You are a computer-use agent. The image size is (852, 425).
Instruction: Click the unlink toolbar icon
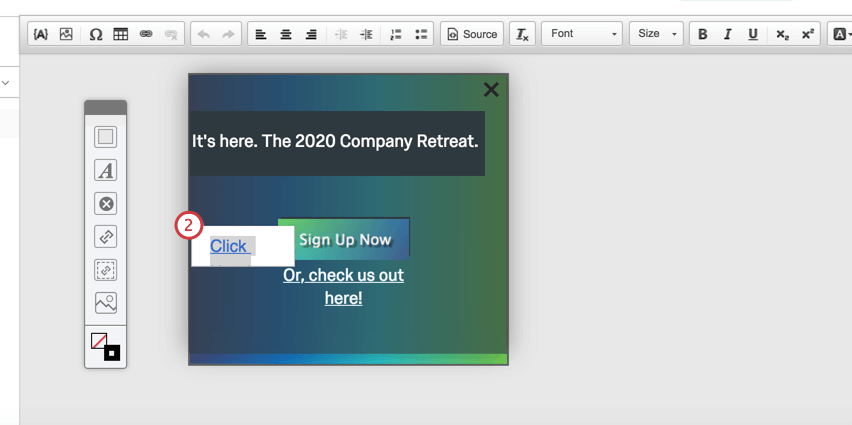pyautogui.click(x=171, y=34)
